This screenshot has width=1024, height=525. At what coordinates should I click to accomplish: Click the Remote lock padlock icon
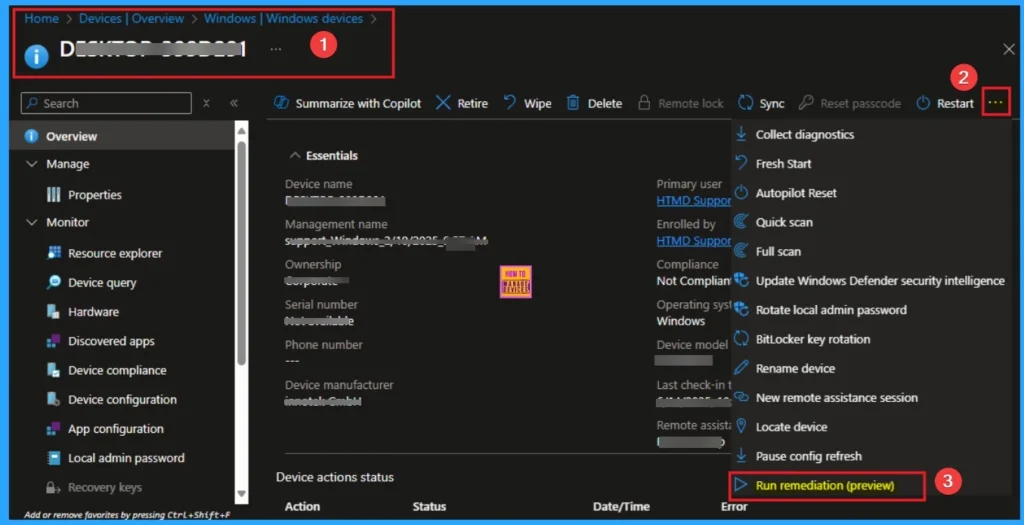(644, 103)
